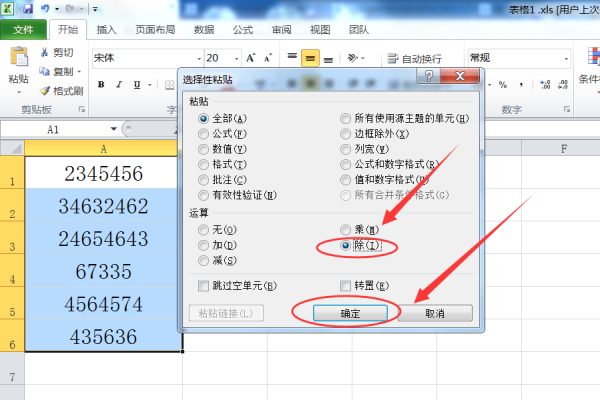The height and width of the screenshot is (400, 600).
Task: Open the font name dropdown 宋体
Action: click(x=199, y=59)
